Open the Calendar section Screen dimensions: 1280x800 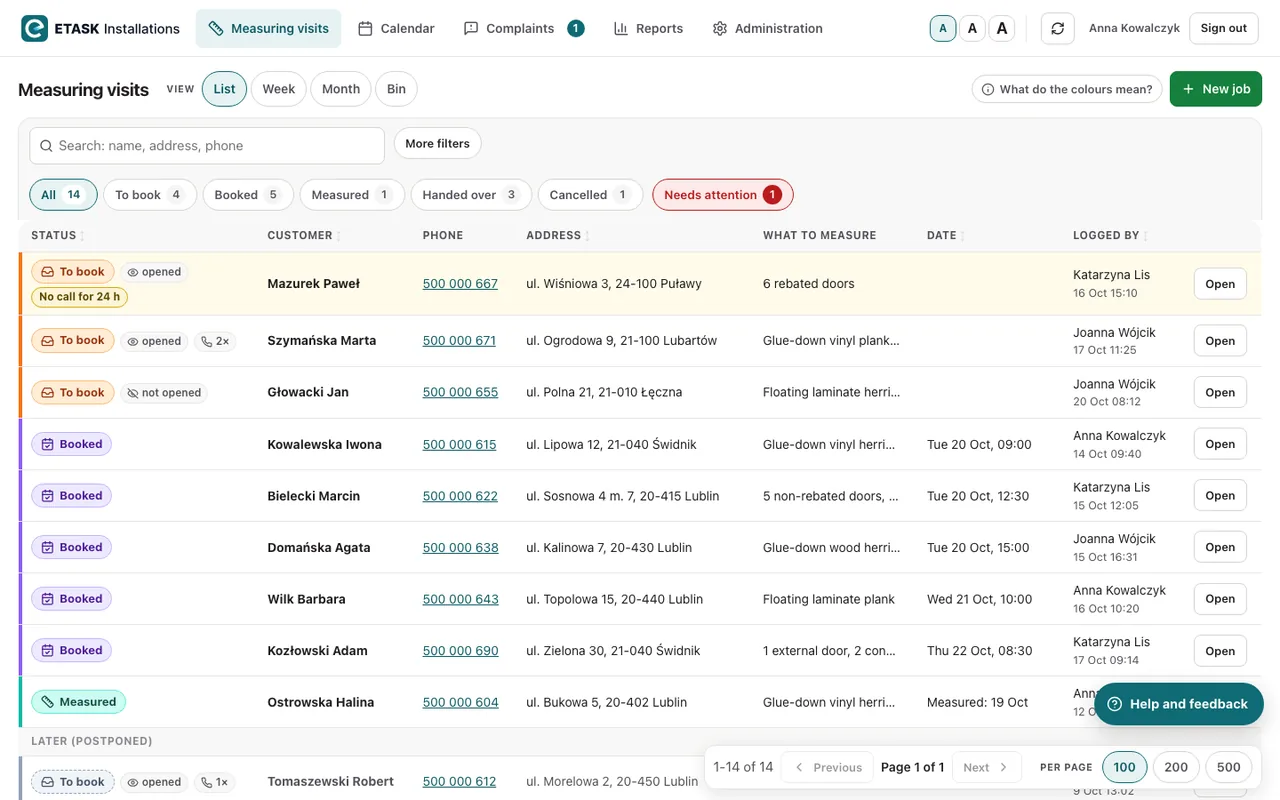point(396,28)
